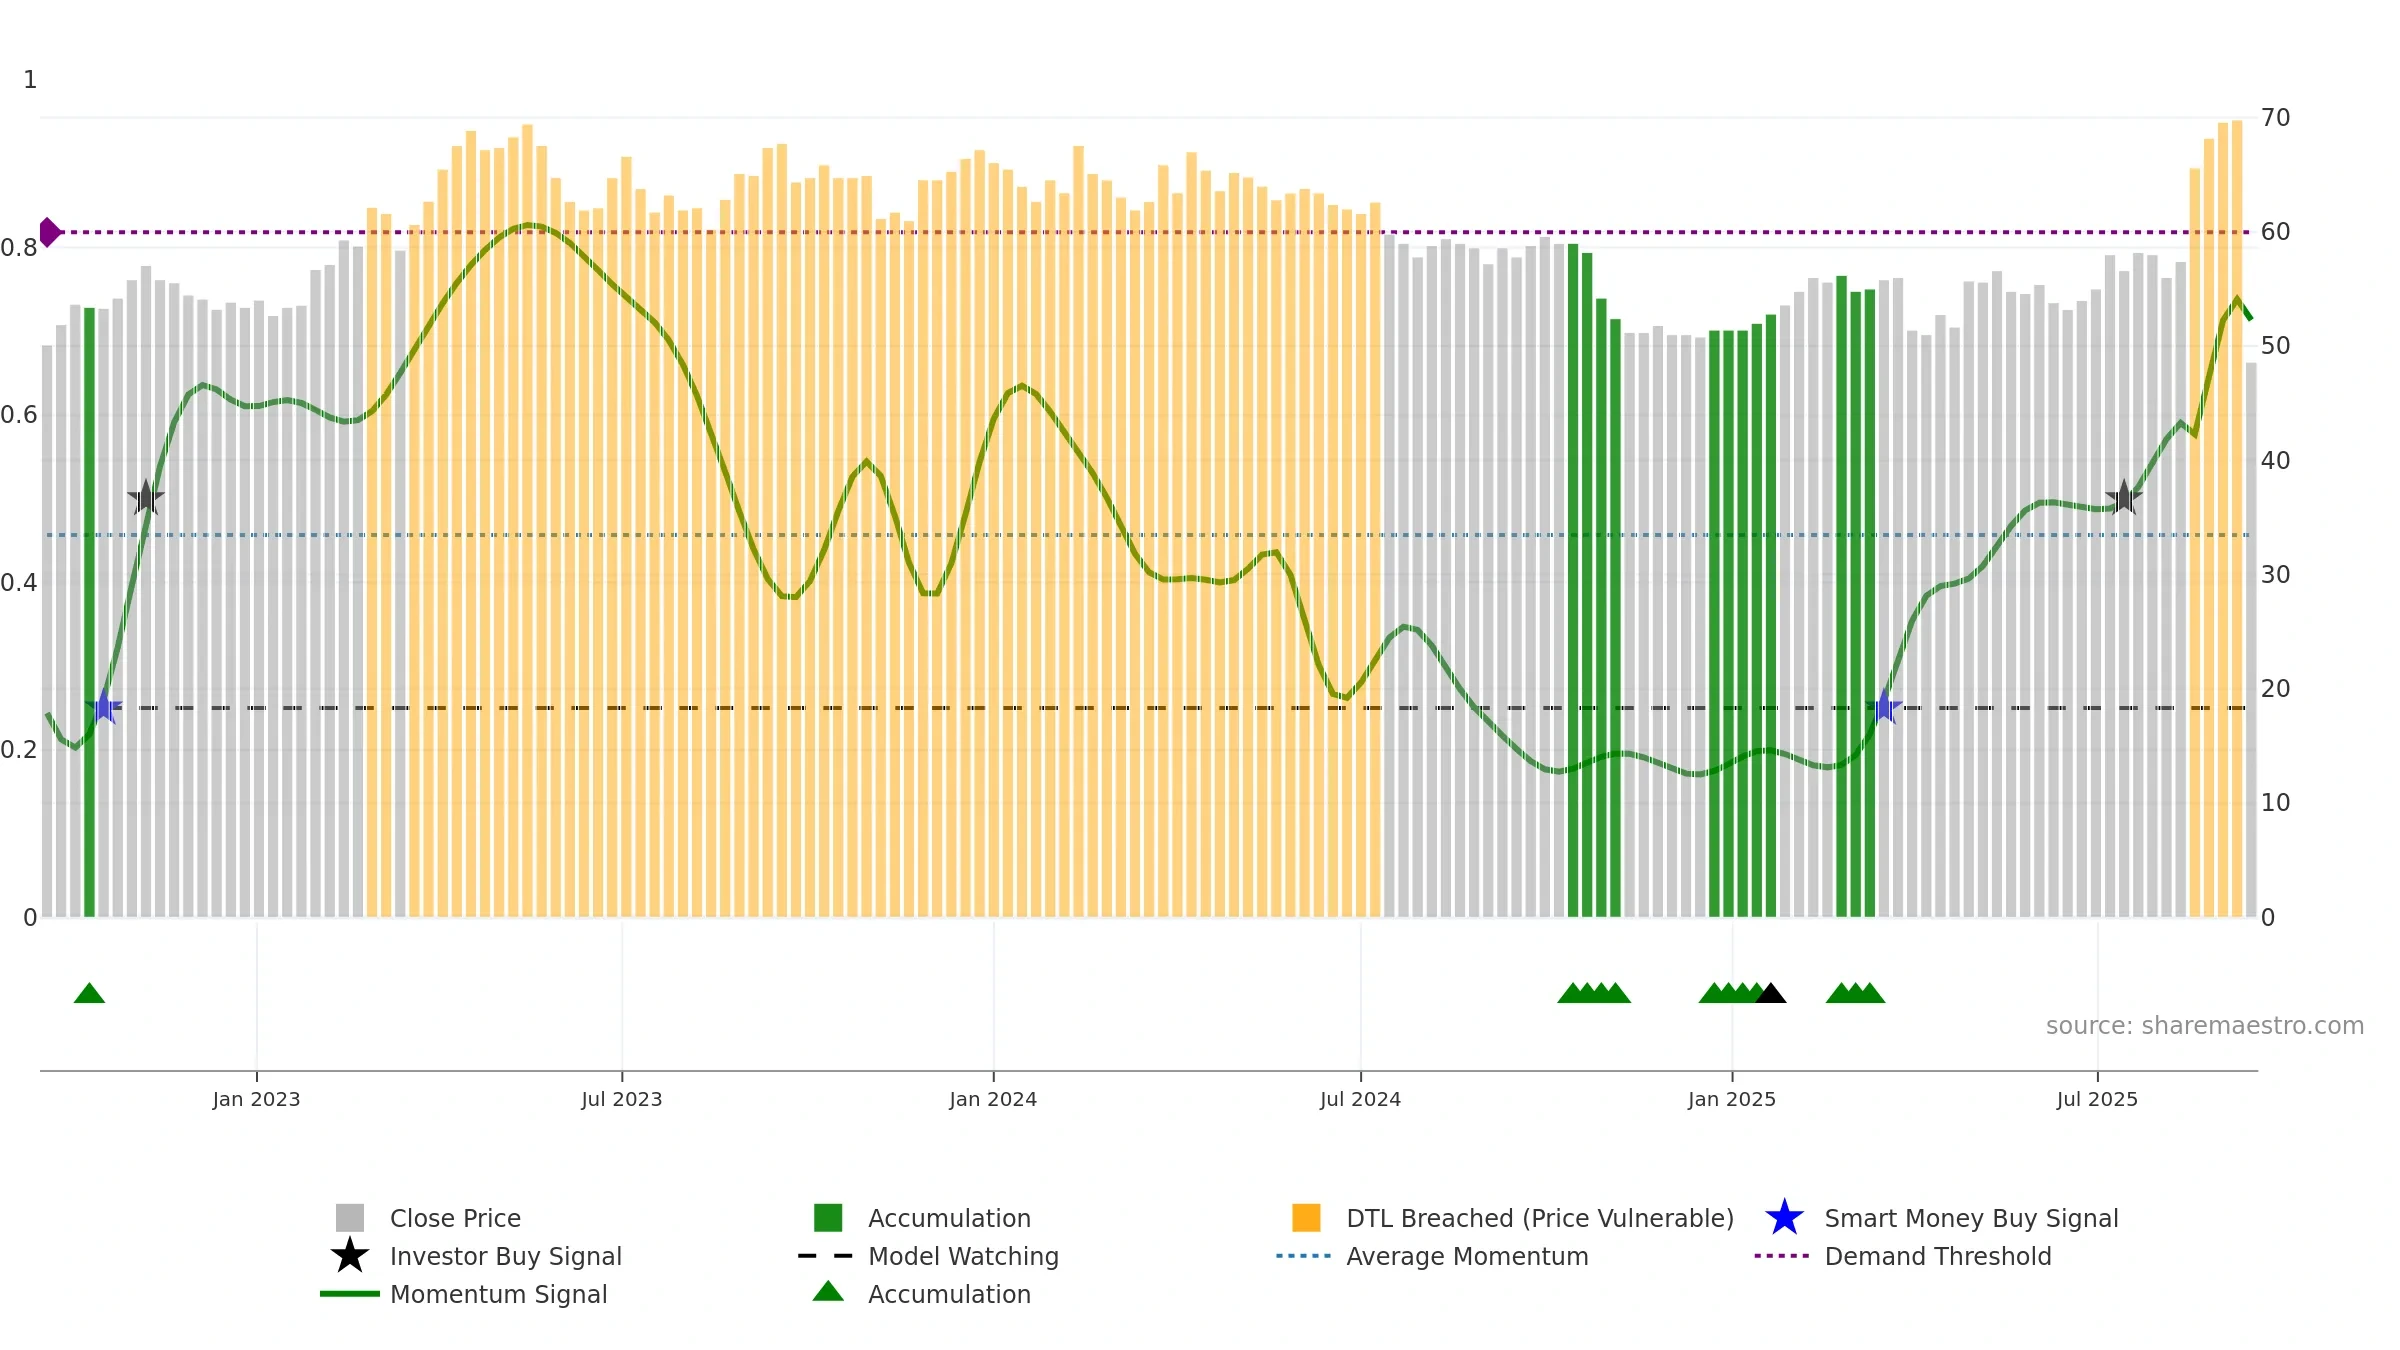Toggle the Close Price legend entry
Viewport: 2400px width, 1350px height.
428,1218
